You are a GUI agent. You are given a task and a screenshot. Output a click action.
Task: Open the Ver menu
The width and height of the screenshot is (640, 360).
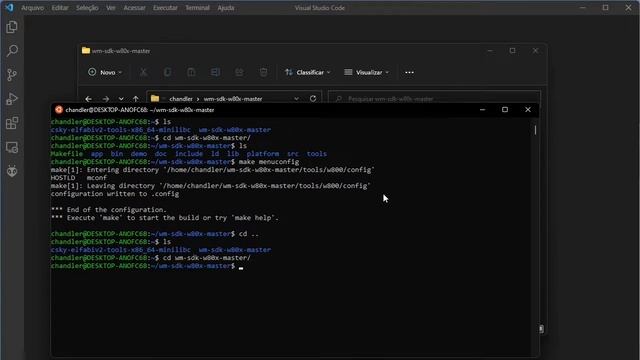[111, 8]
